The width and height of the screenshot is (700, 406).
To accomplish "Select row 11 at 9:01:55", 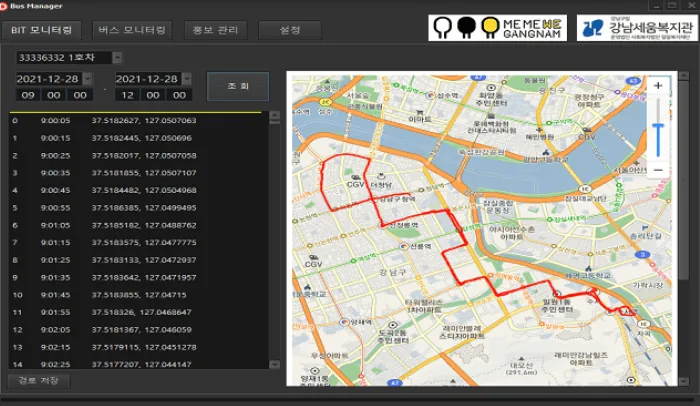I will [138, 312].
